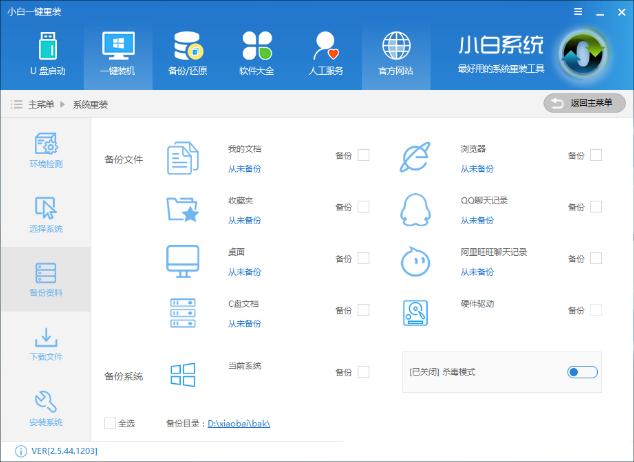Open the title bar dropdown menu button
The width and height of the screenshot is (634, 462).
[x=578, y=9]
